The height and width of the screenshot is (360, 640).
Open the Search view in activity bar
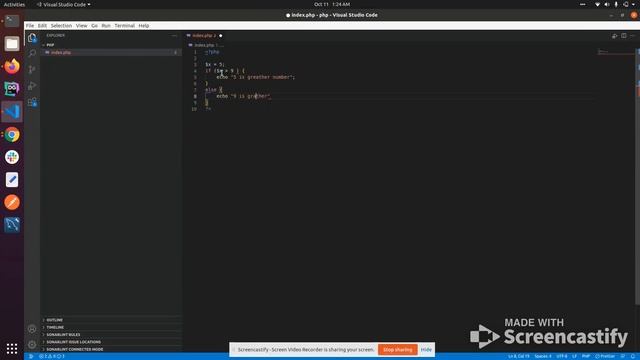[32, 53]
